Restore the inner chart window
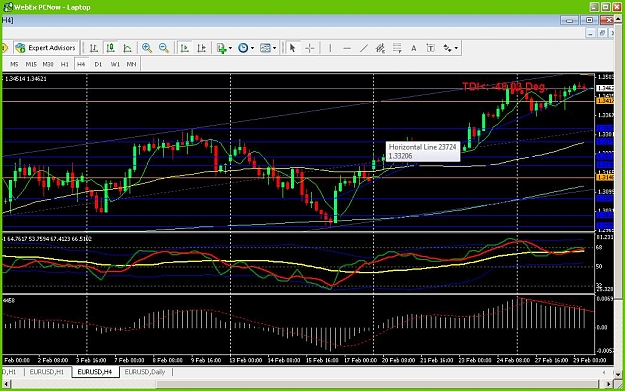This screenshot has height=391, width=625. 602,33
